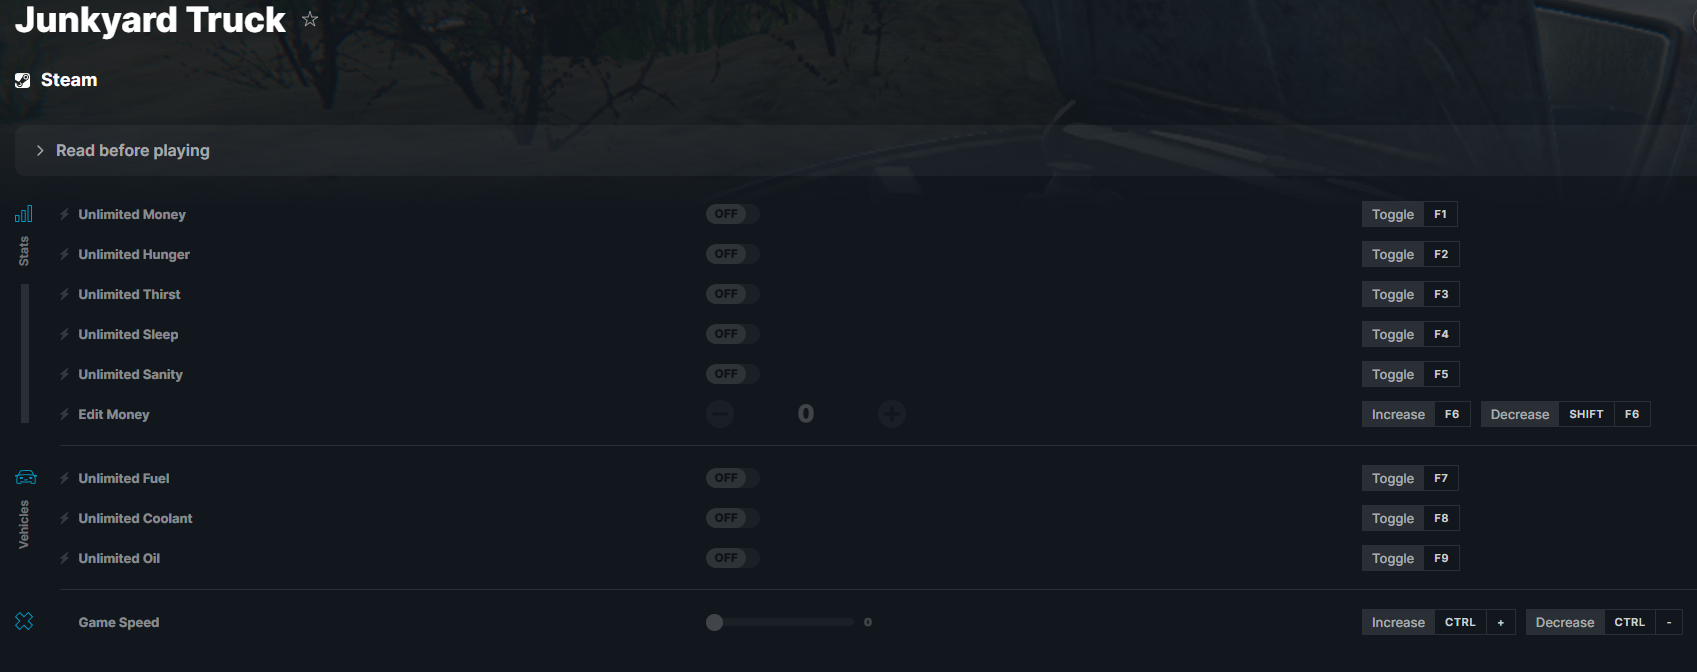Favorite Junkyard Truck with the star icon

click(x=310, y=19)
